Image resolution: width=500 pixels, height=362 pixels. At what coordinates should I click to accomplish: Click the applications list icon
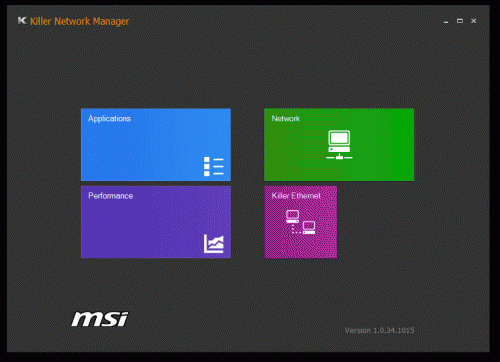[x=214, y=166]
